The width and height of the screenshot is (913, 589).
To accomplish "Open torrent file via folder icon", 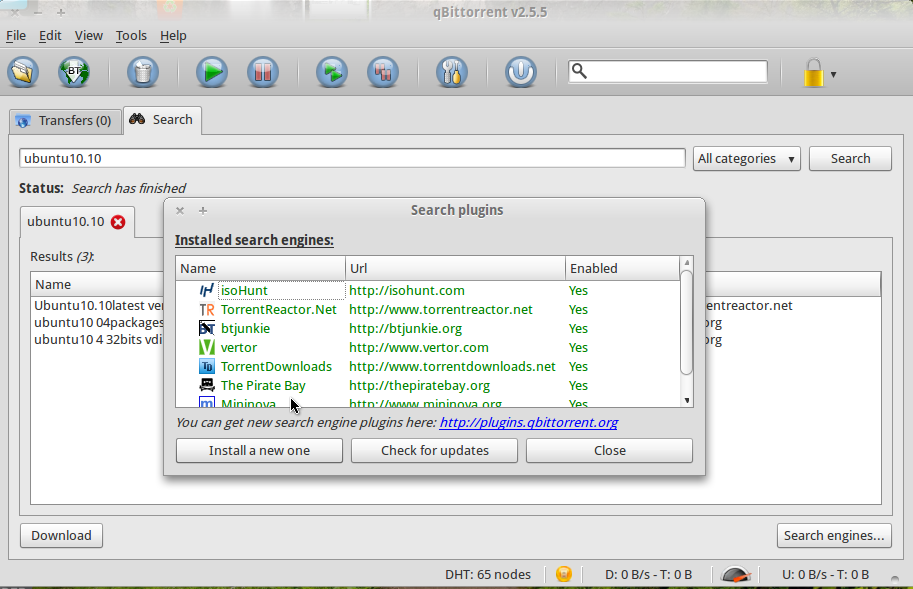I will click(x=23, y=73).
